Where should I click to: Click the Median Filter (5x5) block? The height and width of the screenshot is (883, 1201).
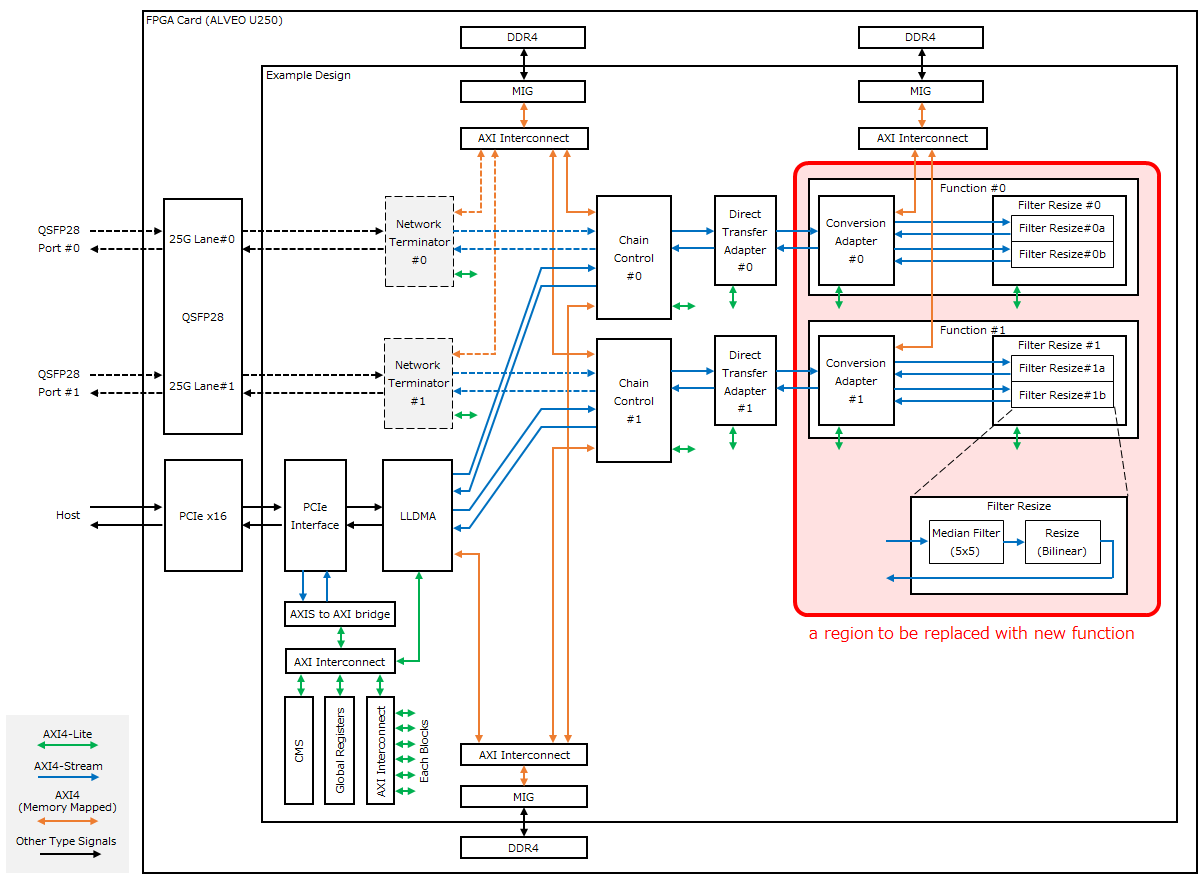[x=966, y=542]
